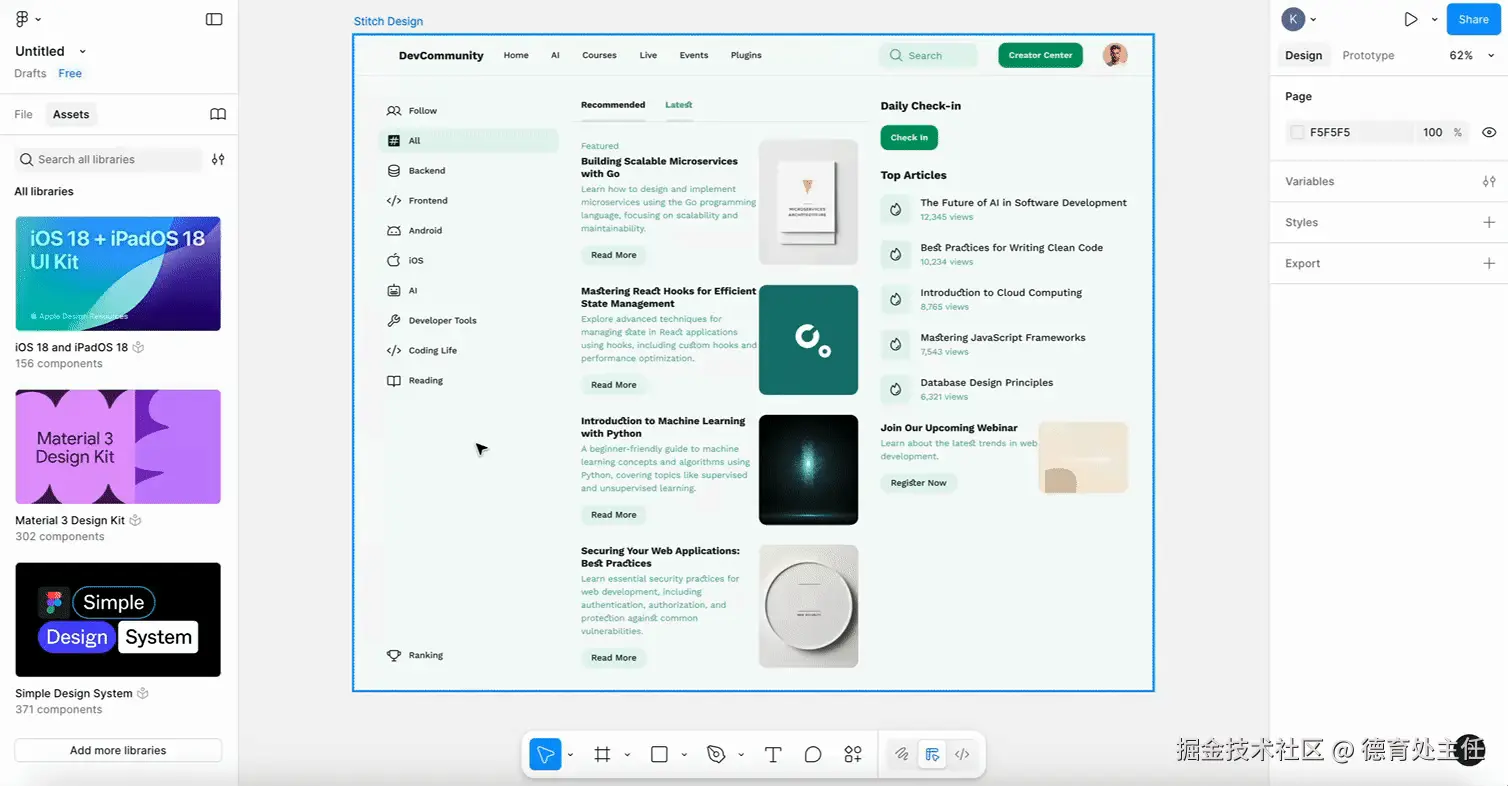Select the Pen tool
The height and width of the screenshot is (786, 1508).
pyautogui.click(x=716, y=755)
